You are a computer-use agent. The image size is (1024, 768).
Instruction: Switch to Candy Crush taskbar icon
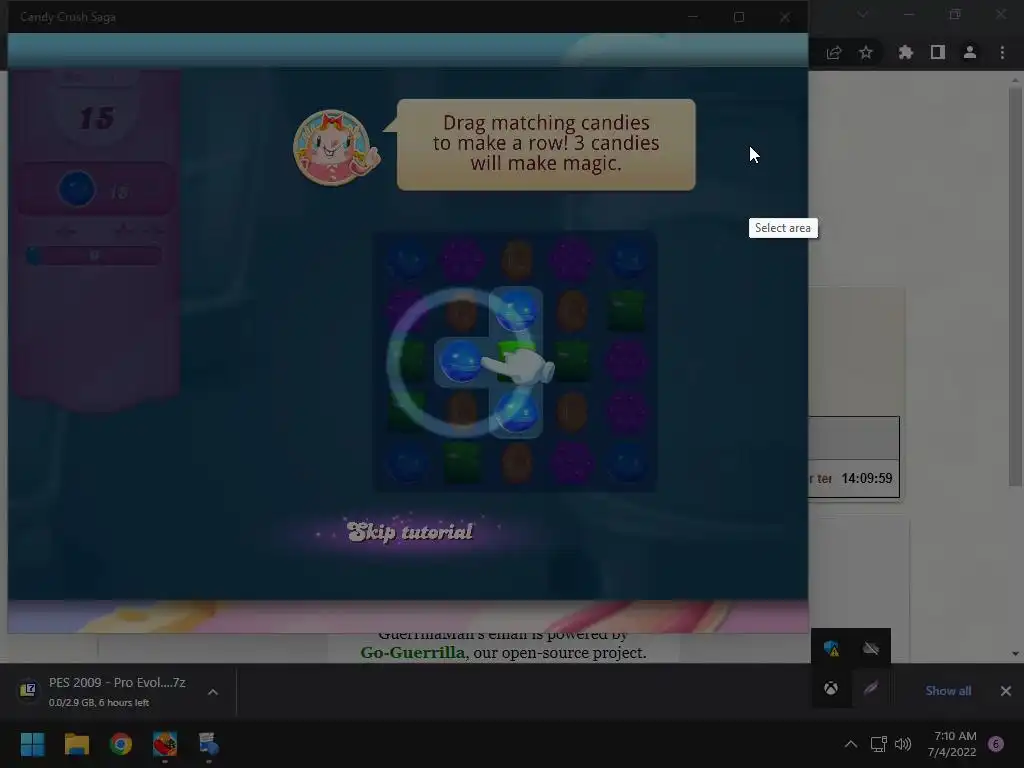pos(165,744)
